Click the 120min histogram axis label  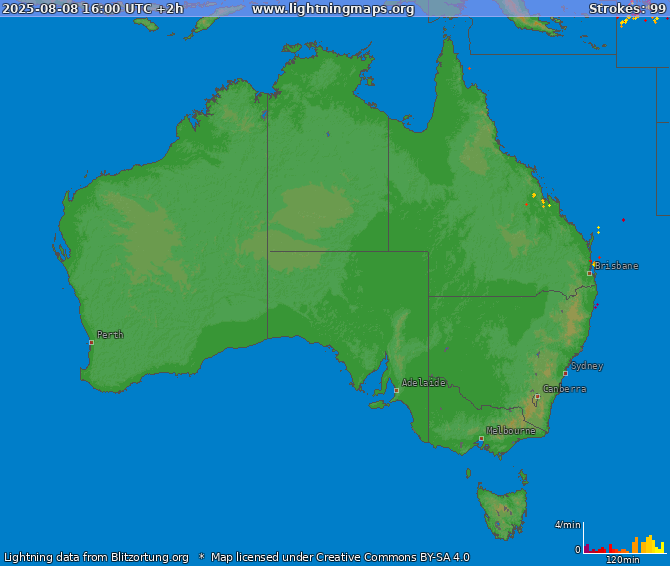[622, 560]
